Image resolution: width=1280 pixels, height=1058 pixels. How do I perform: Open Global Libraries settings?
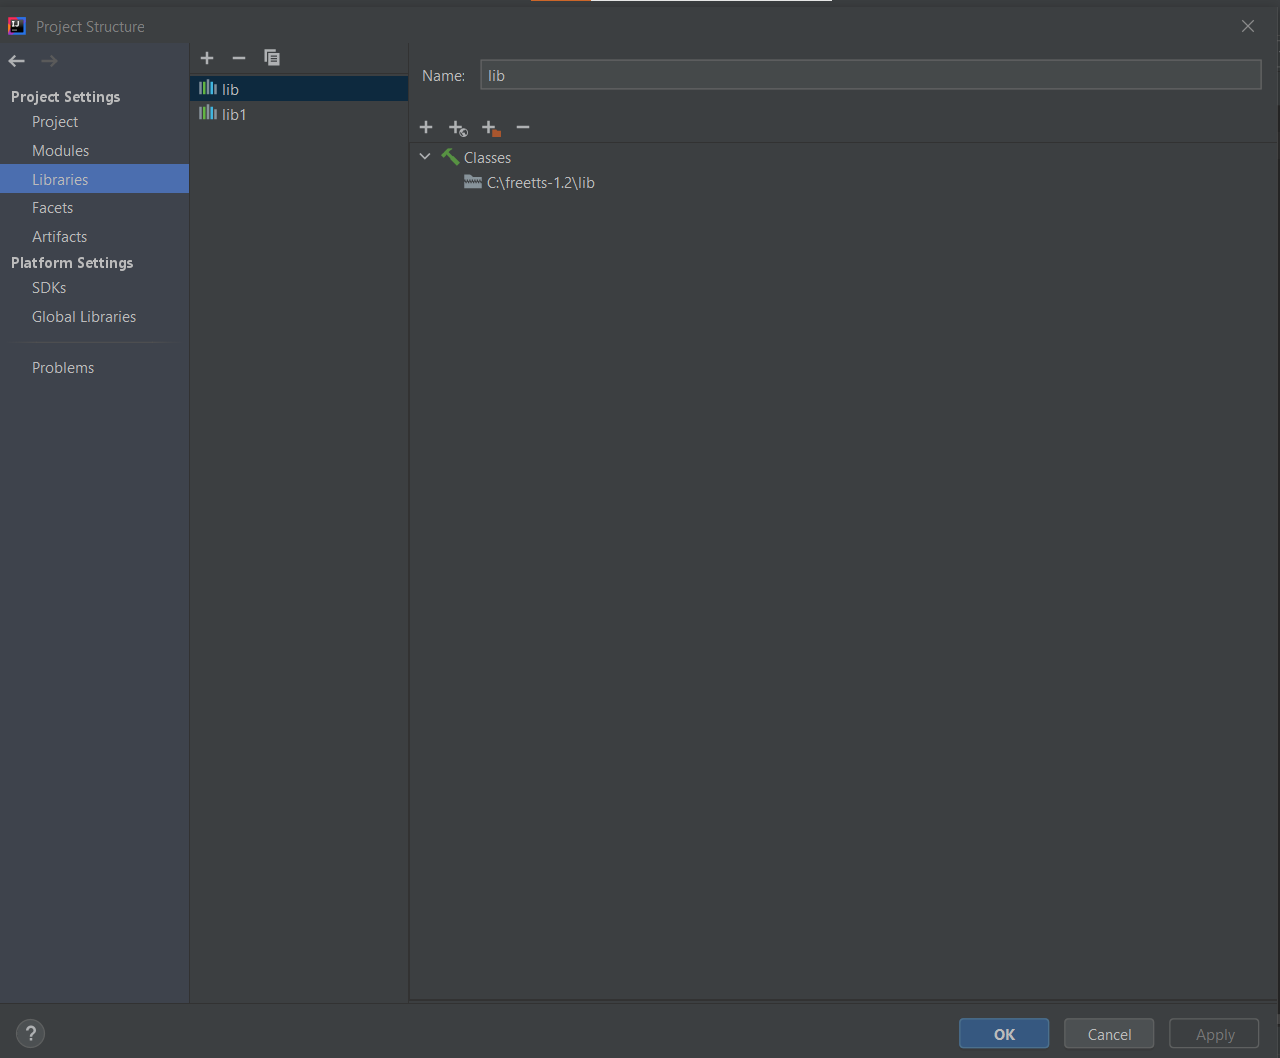[x=84, y=317]
